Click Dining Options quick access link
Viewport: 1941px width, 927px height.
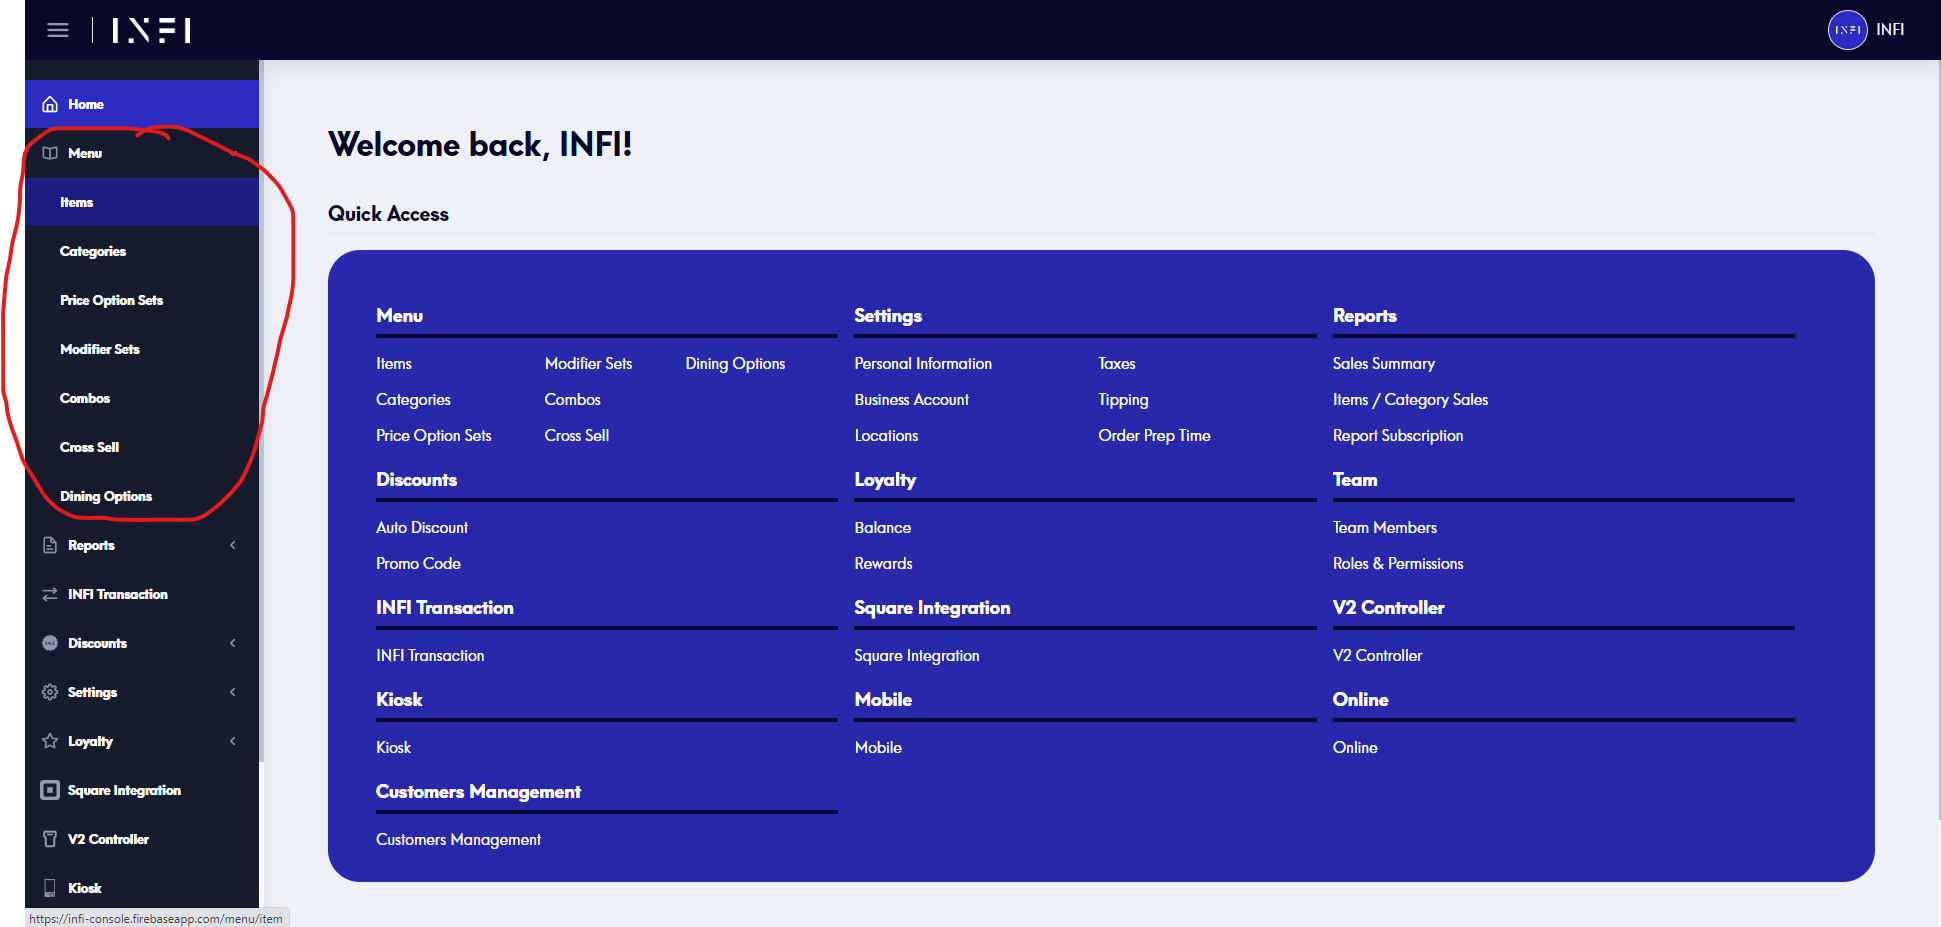[735, 364]
